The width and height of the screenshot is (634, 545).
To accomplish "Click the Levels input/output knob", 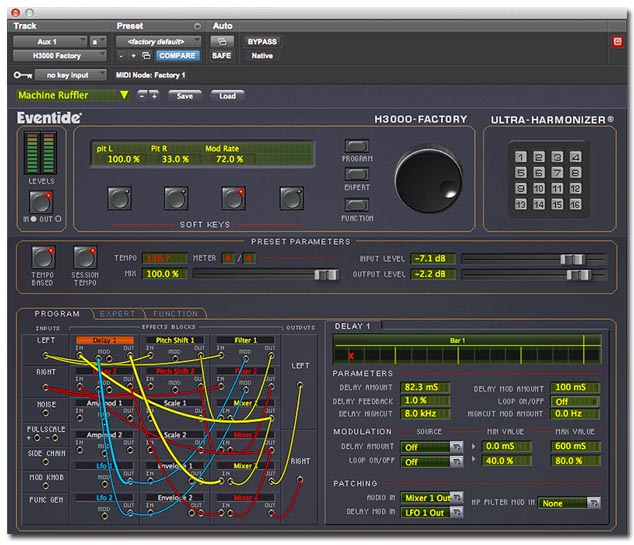I will point(41,202).
